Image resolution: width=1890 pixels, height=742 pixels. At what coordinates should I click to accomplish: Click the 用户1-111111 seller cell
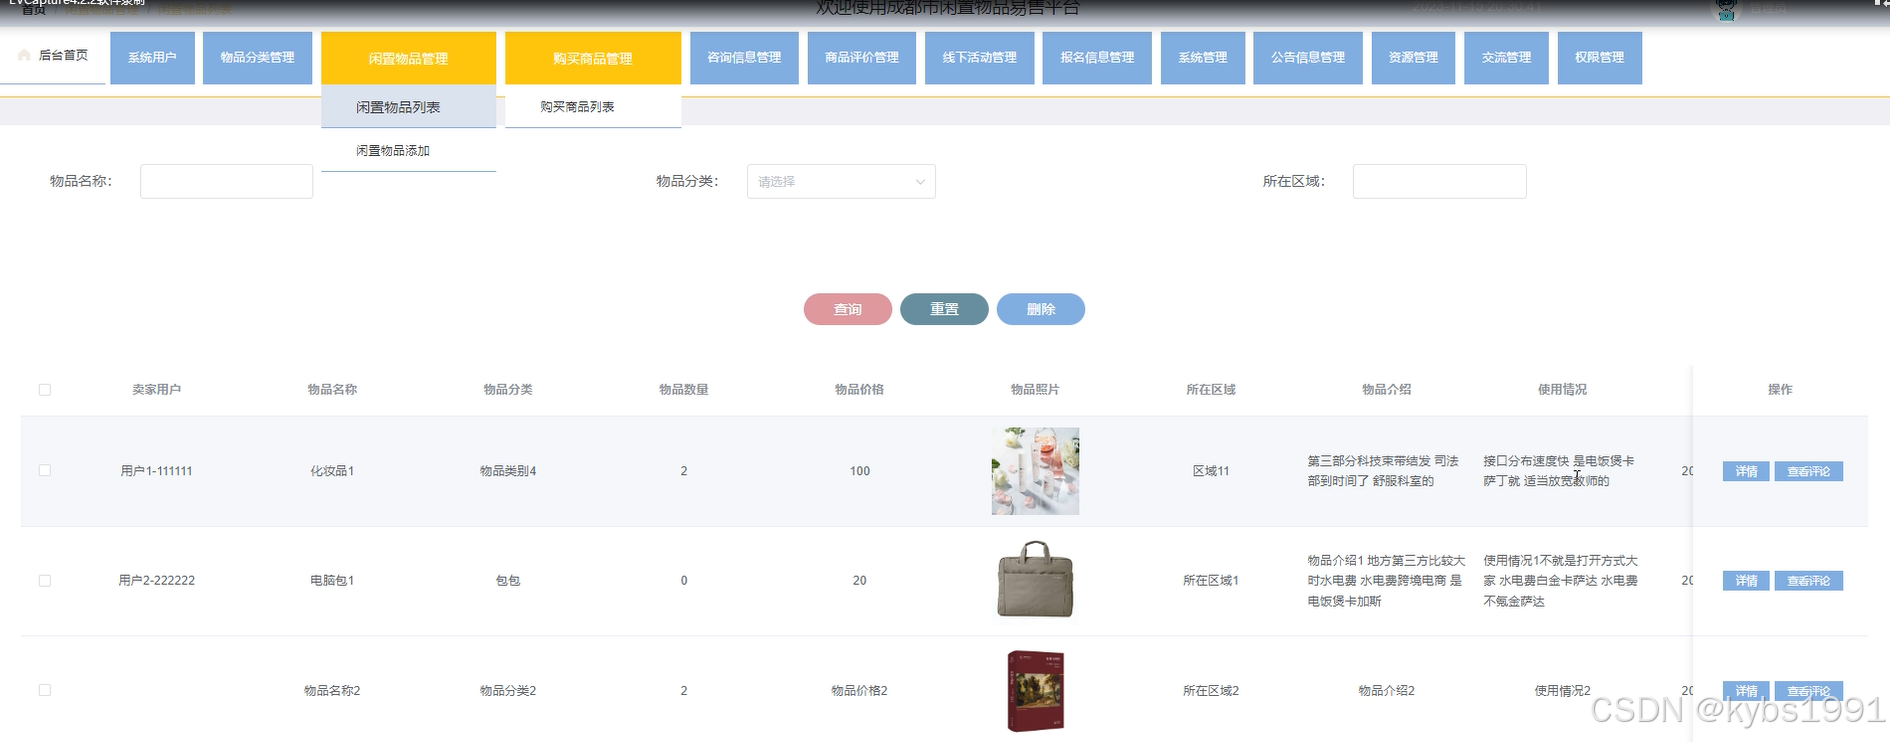[x=157, y=471]
